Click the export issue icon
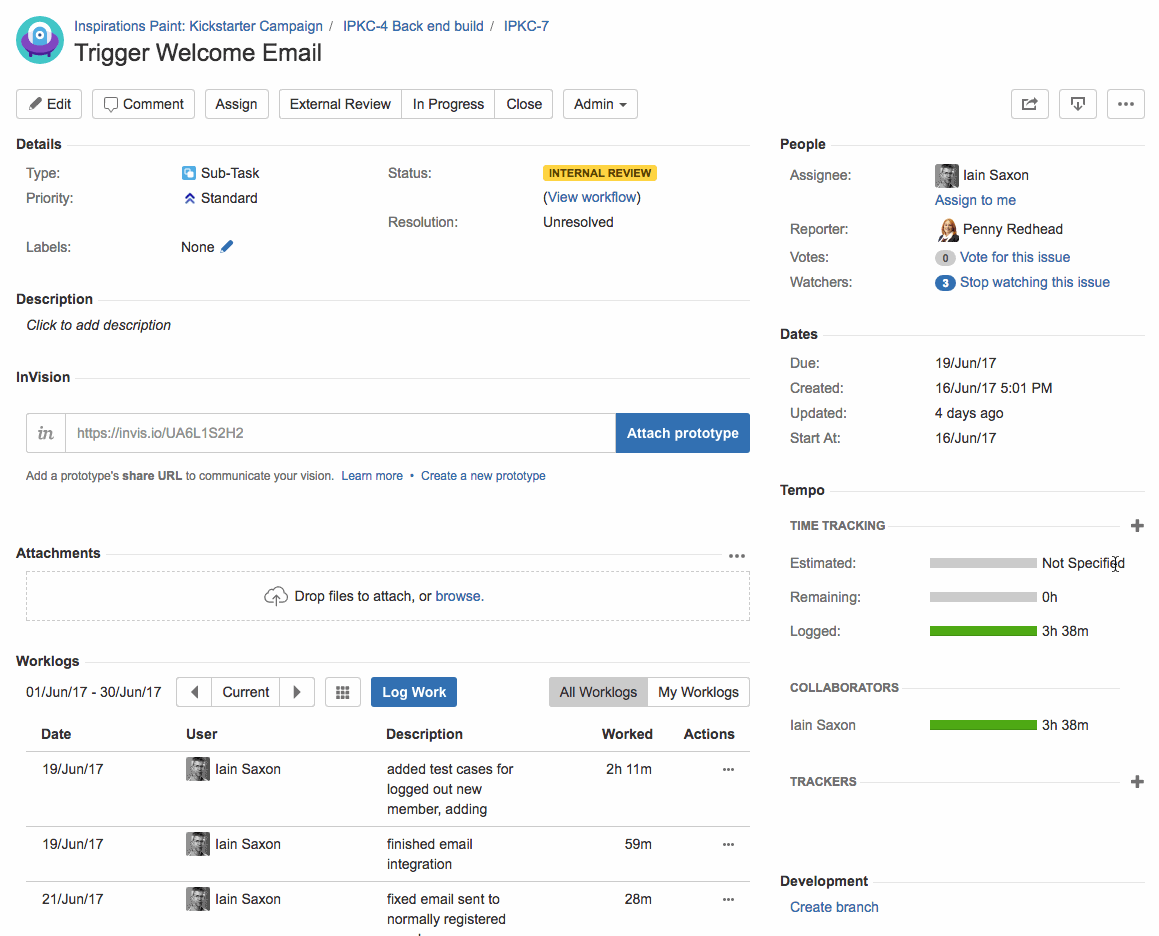The width and height of the screenshot is (1159, 936). [x=1078, y=104]
